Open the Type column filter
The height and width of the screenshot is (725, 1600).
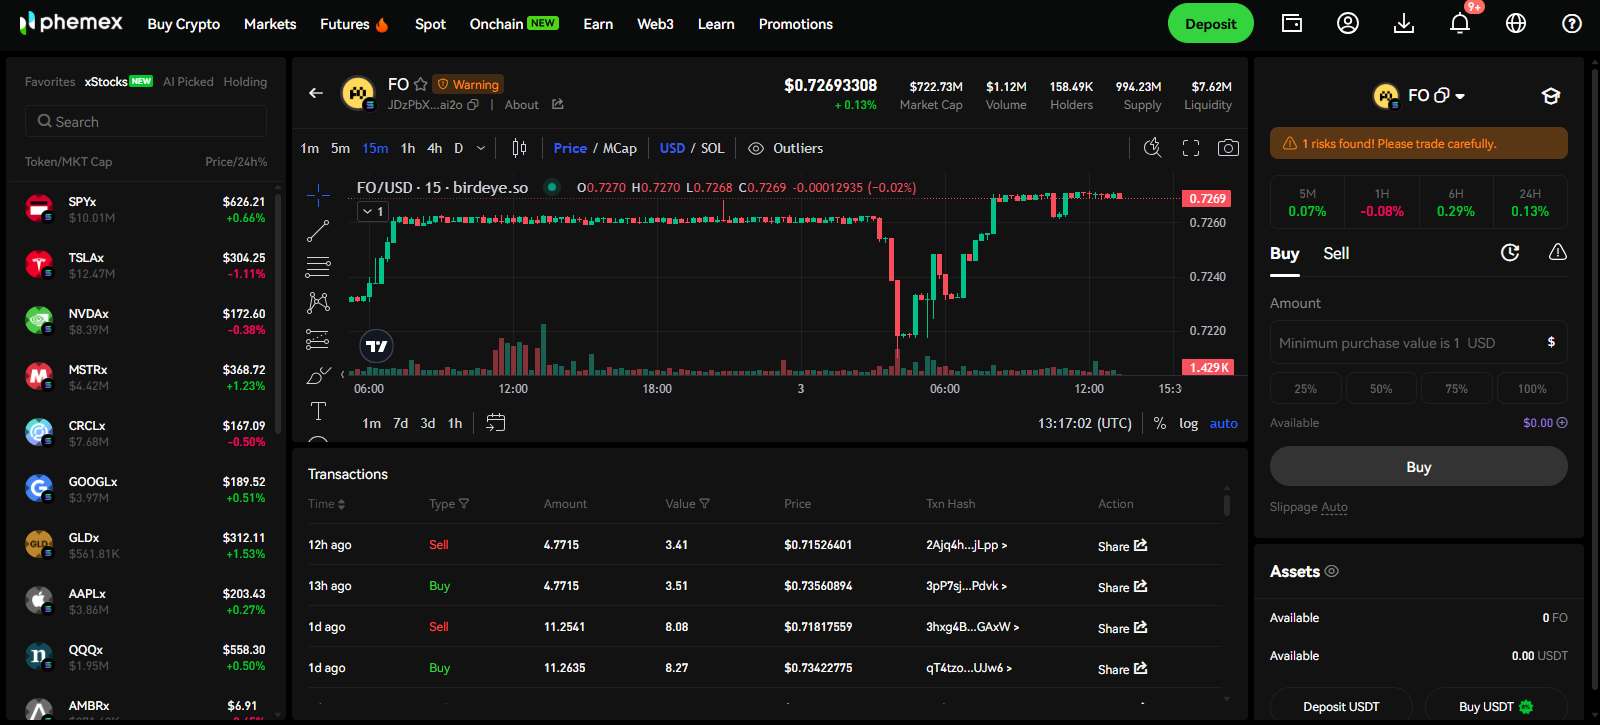click(464, 504)
